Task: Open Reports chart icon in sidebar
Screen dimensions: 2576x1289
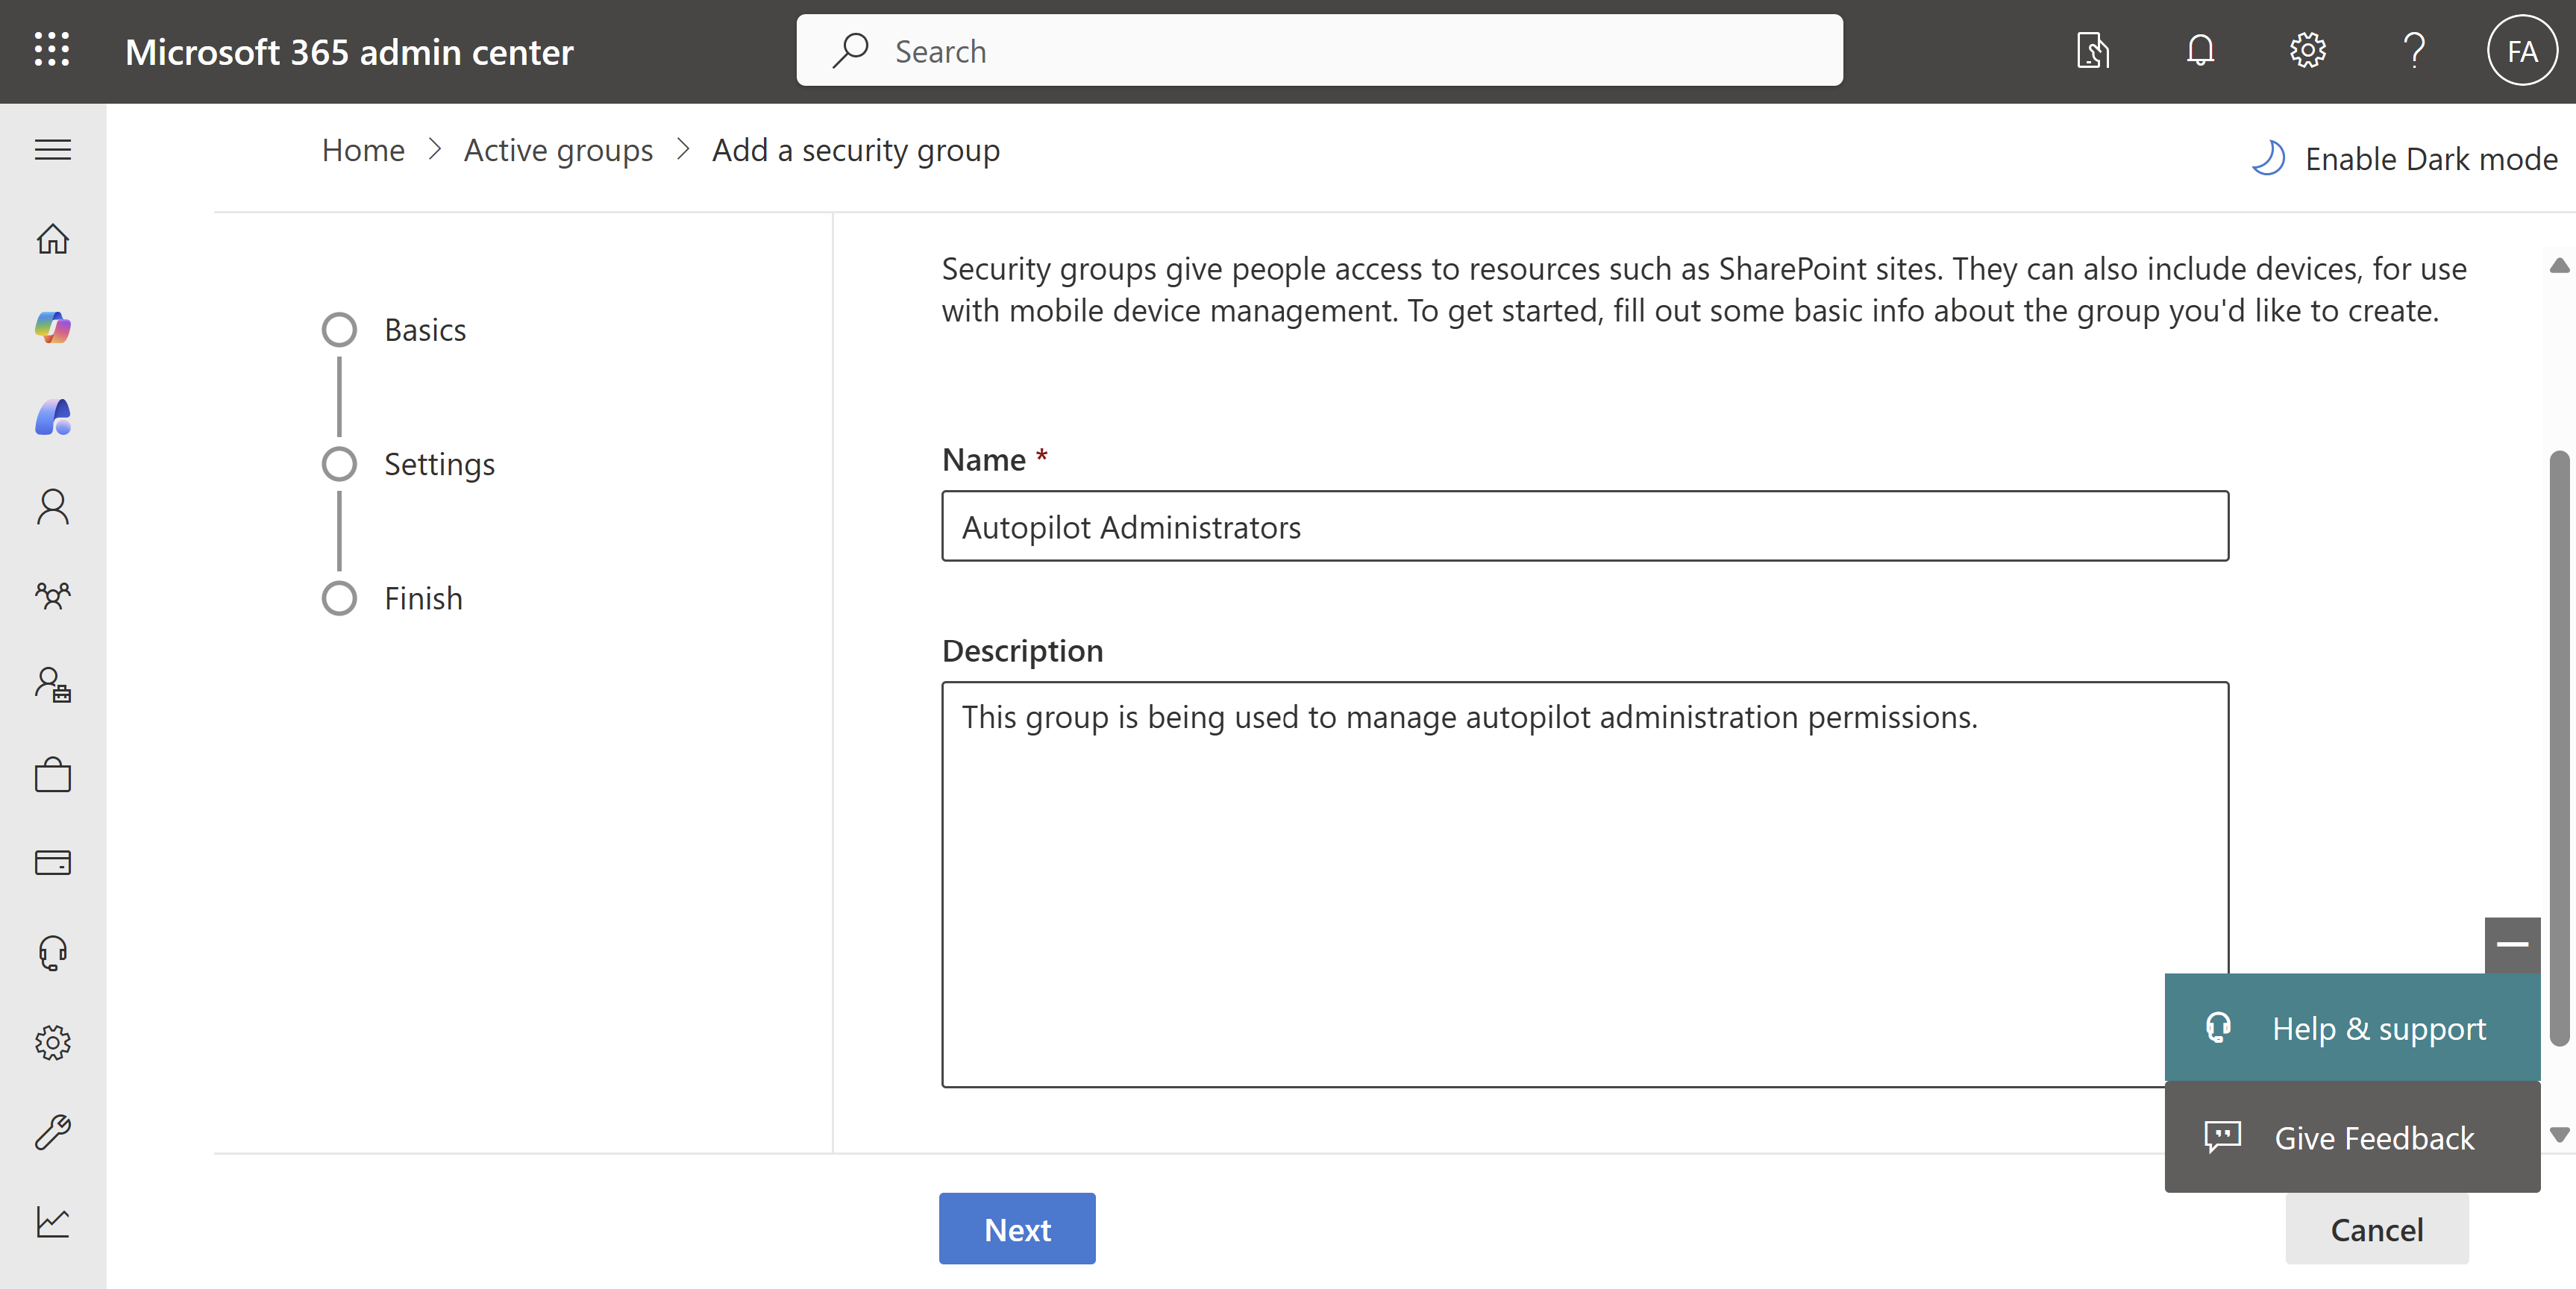Action: point(53,1221)
